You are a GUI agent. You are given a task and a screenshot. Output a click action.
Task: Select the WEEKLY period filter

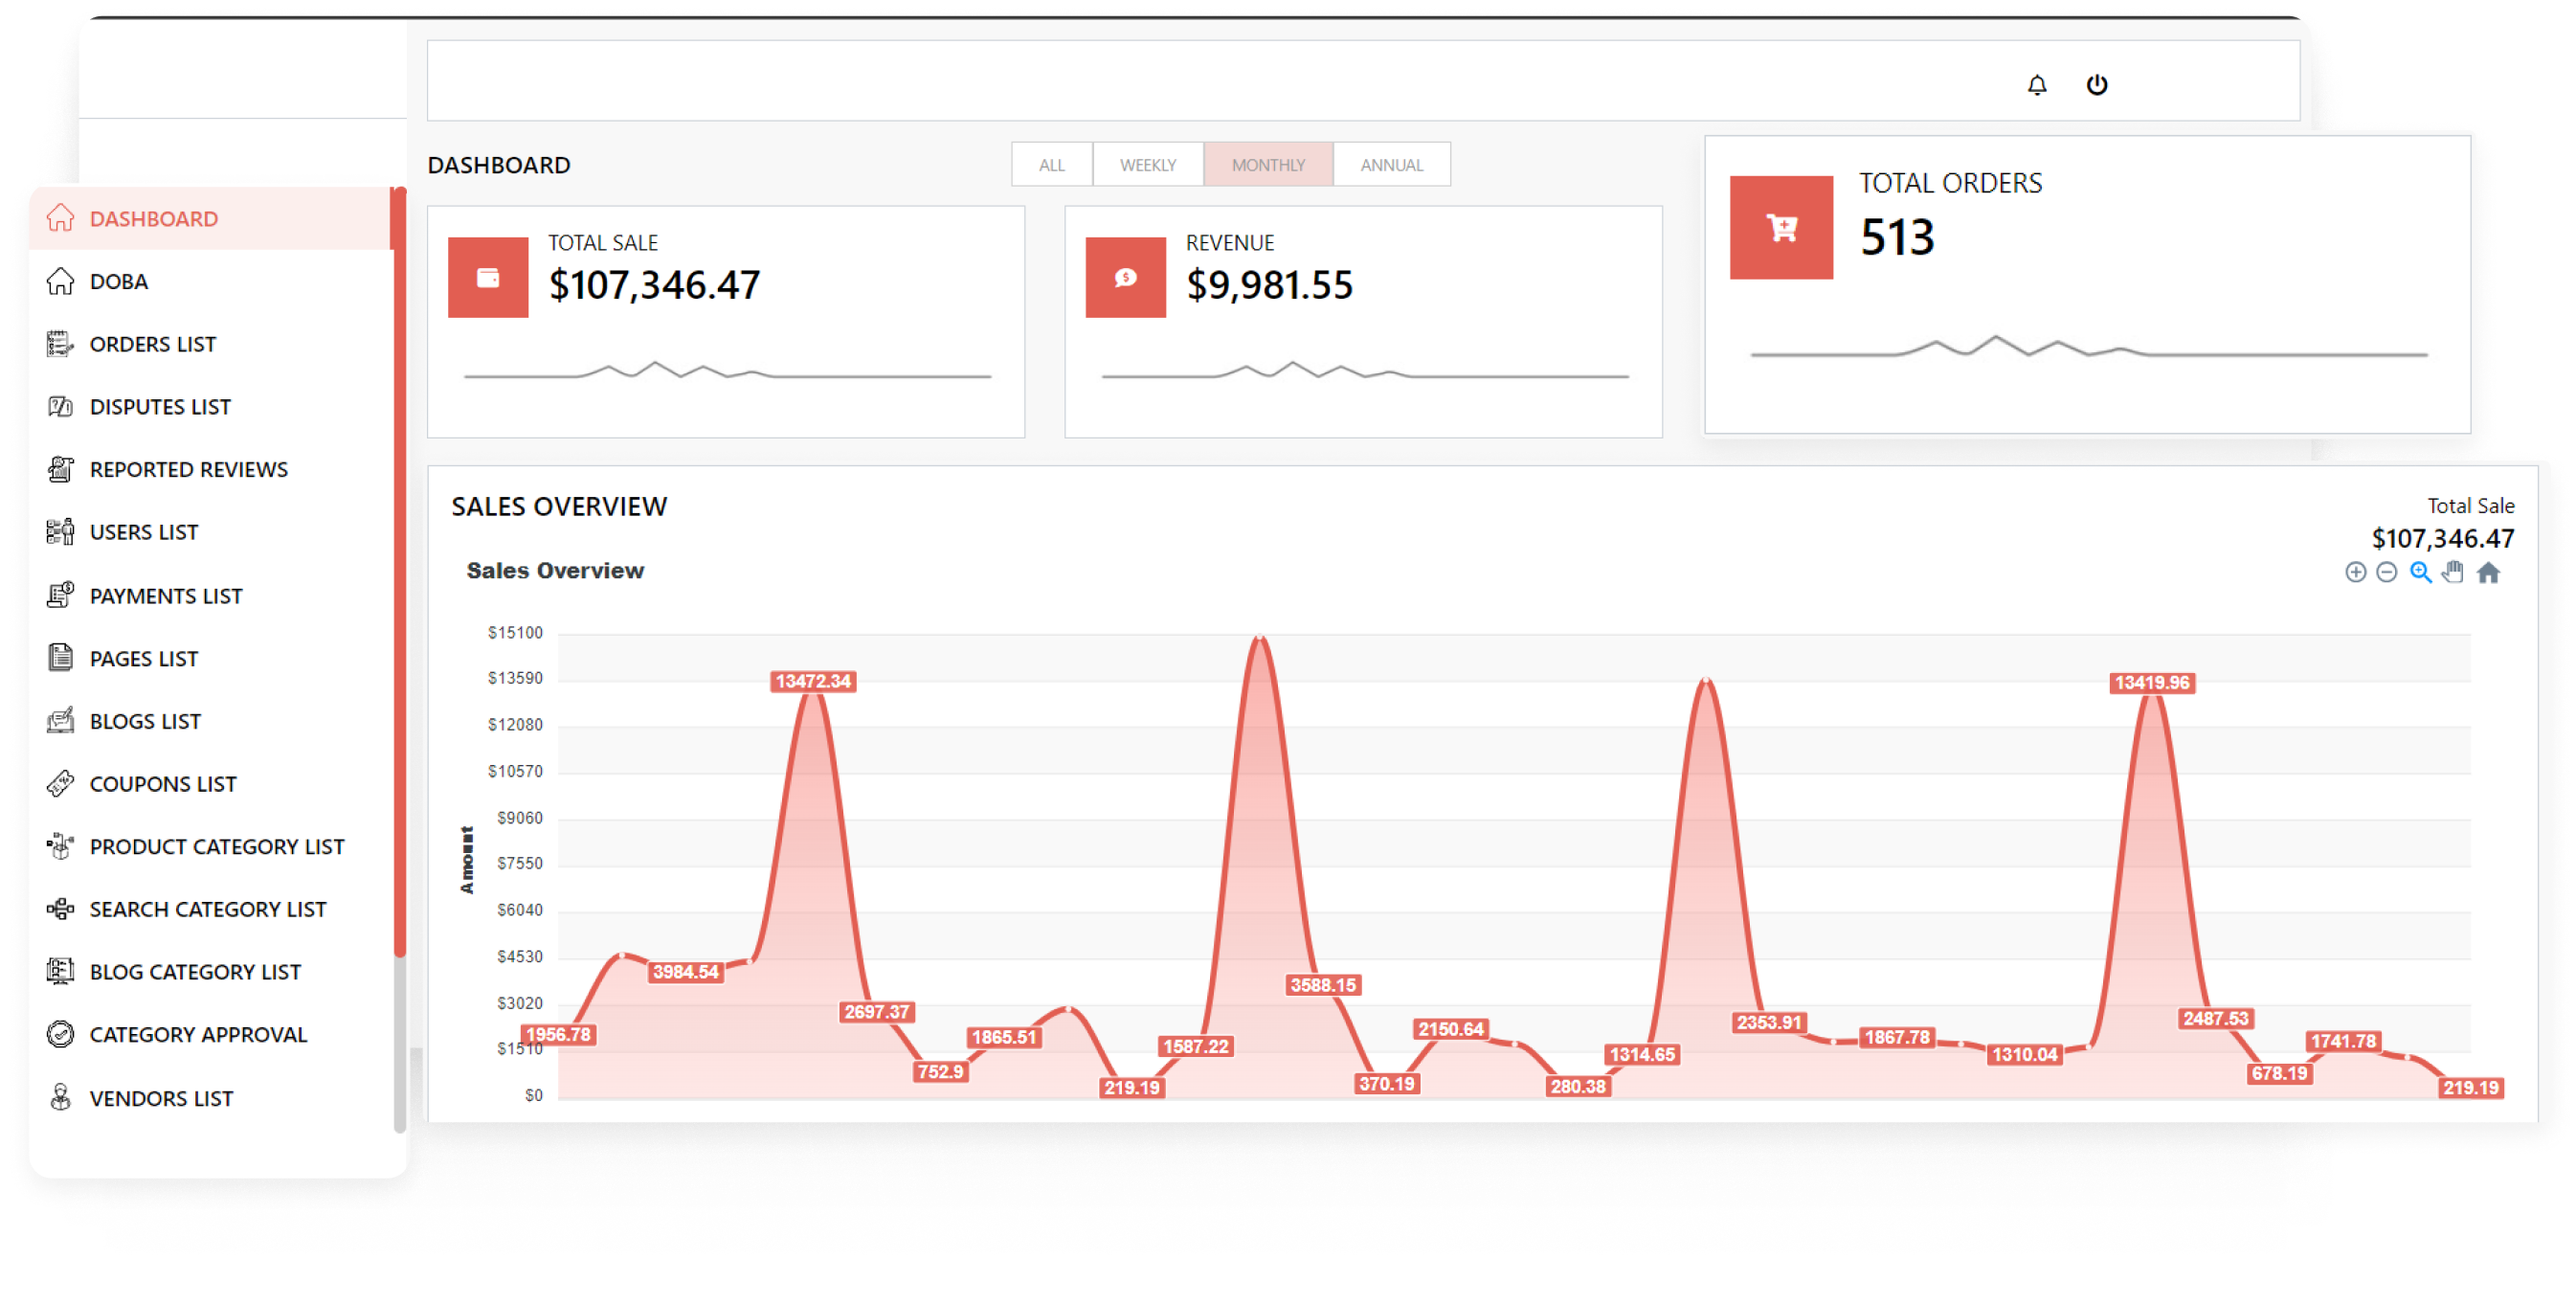pos(1148,165)
